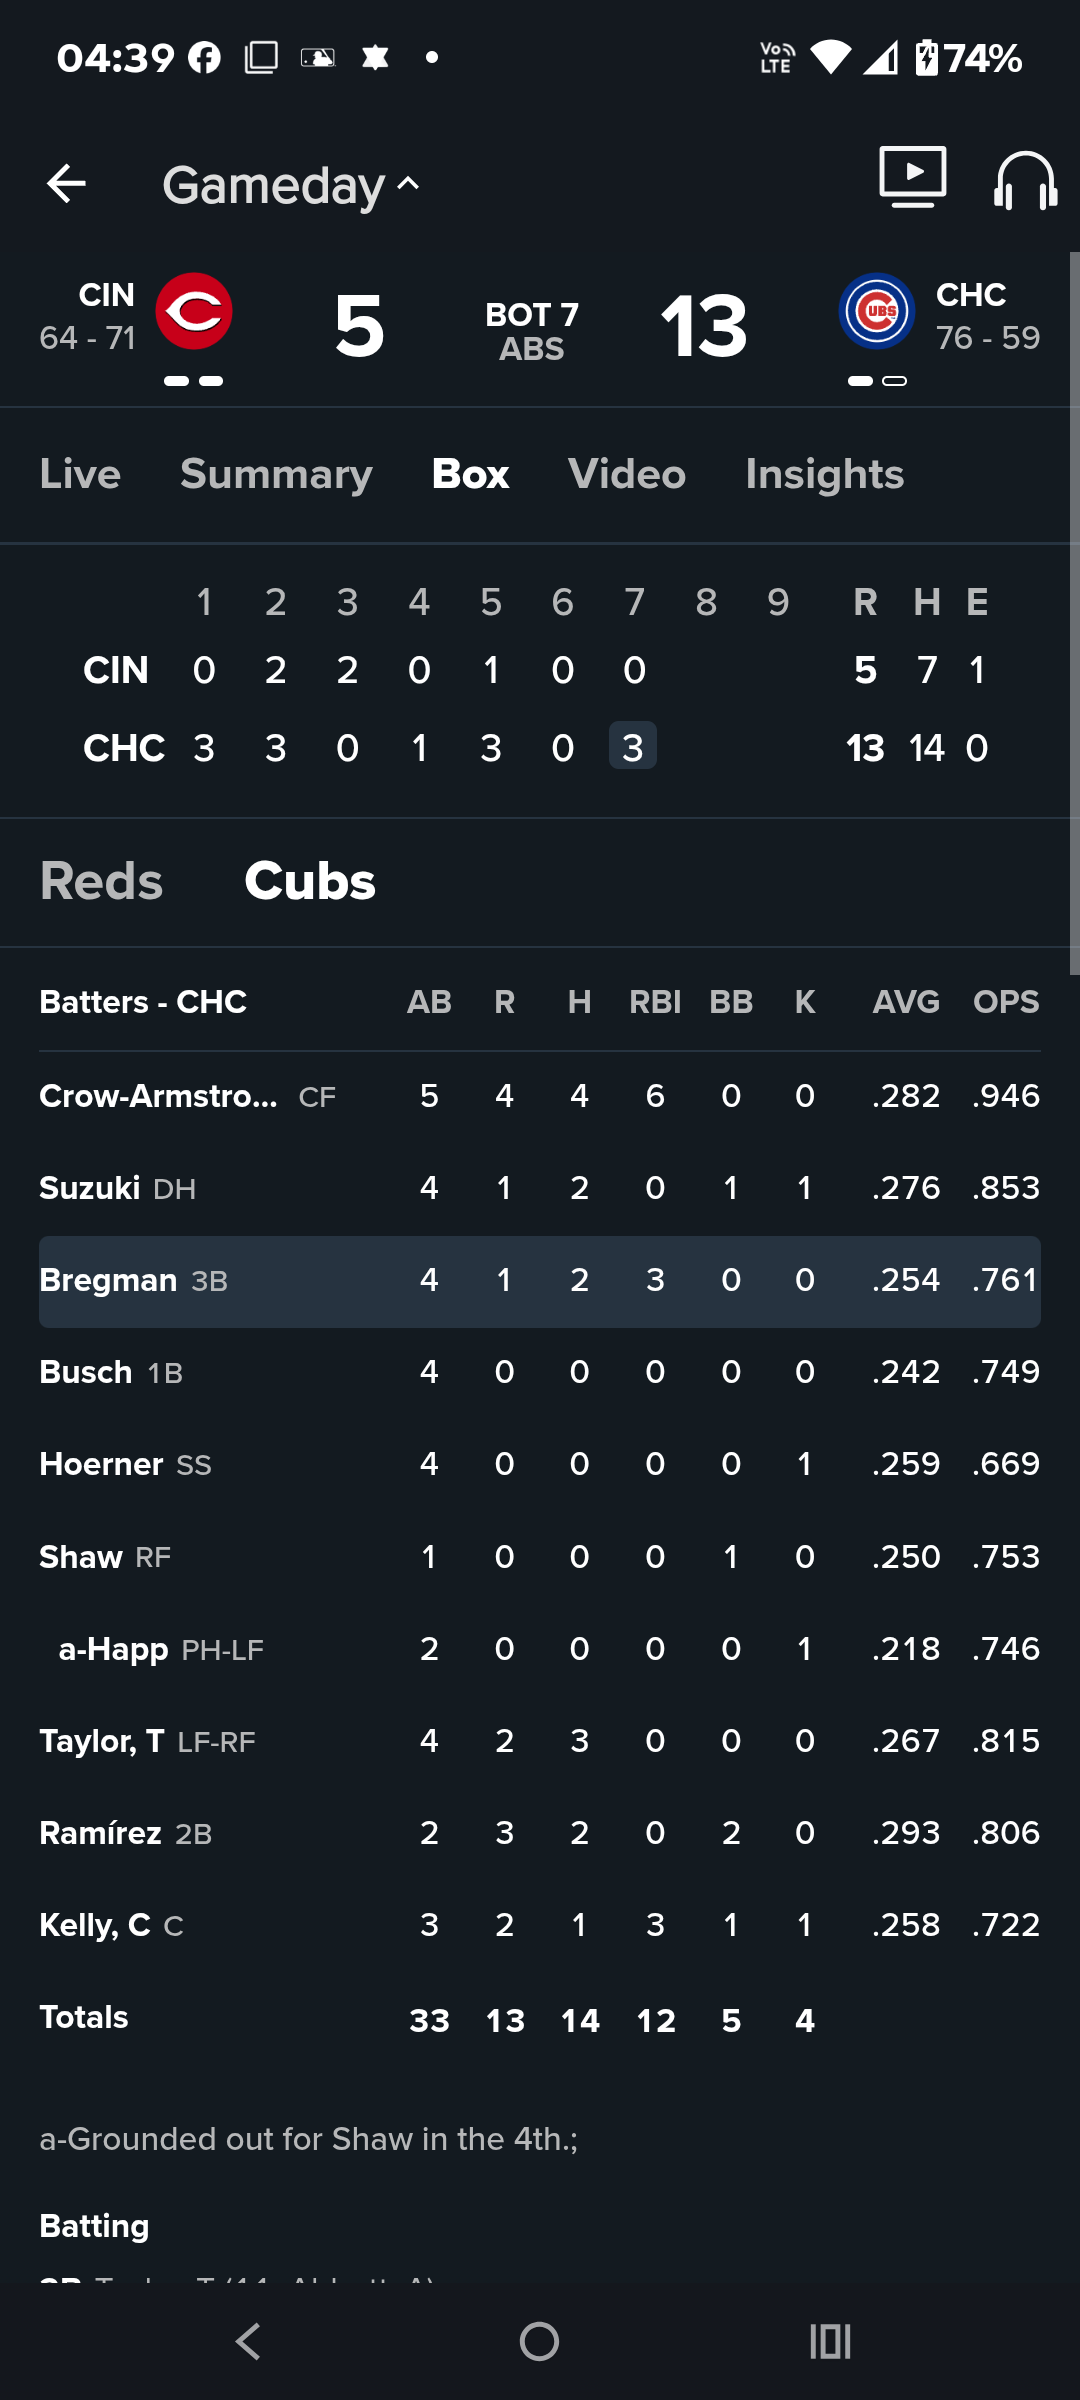
Task: Tap Android home navigation button
Action: tap(540, 2341)
